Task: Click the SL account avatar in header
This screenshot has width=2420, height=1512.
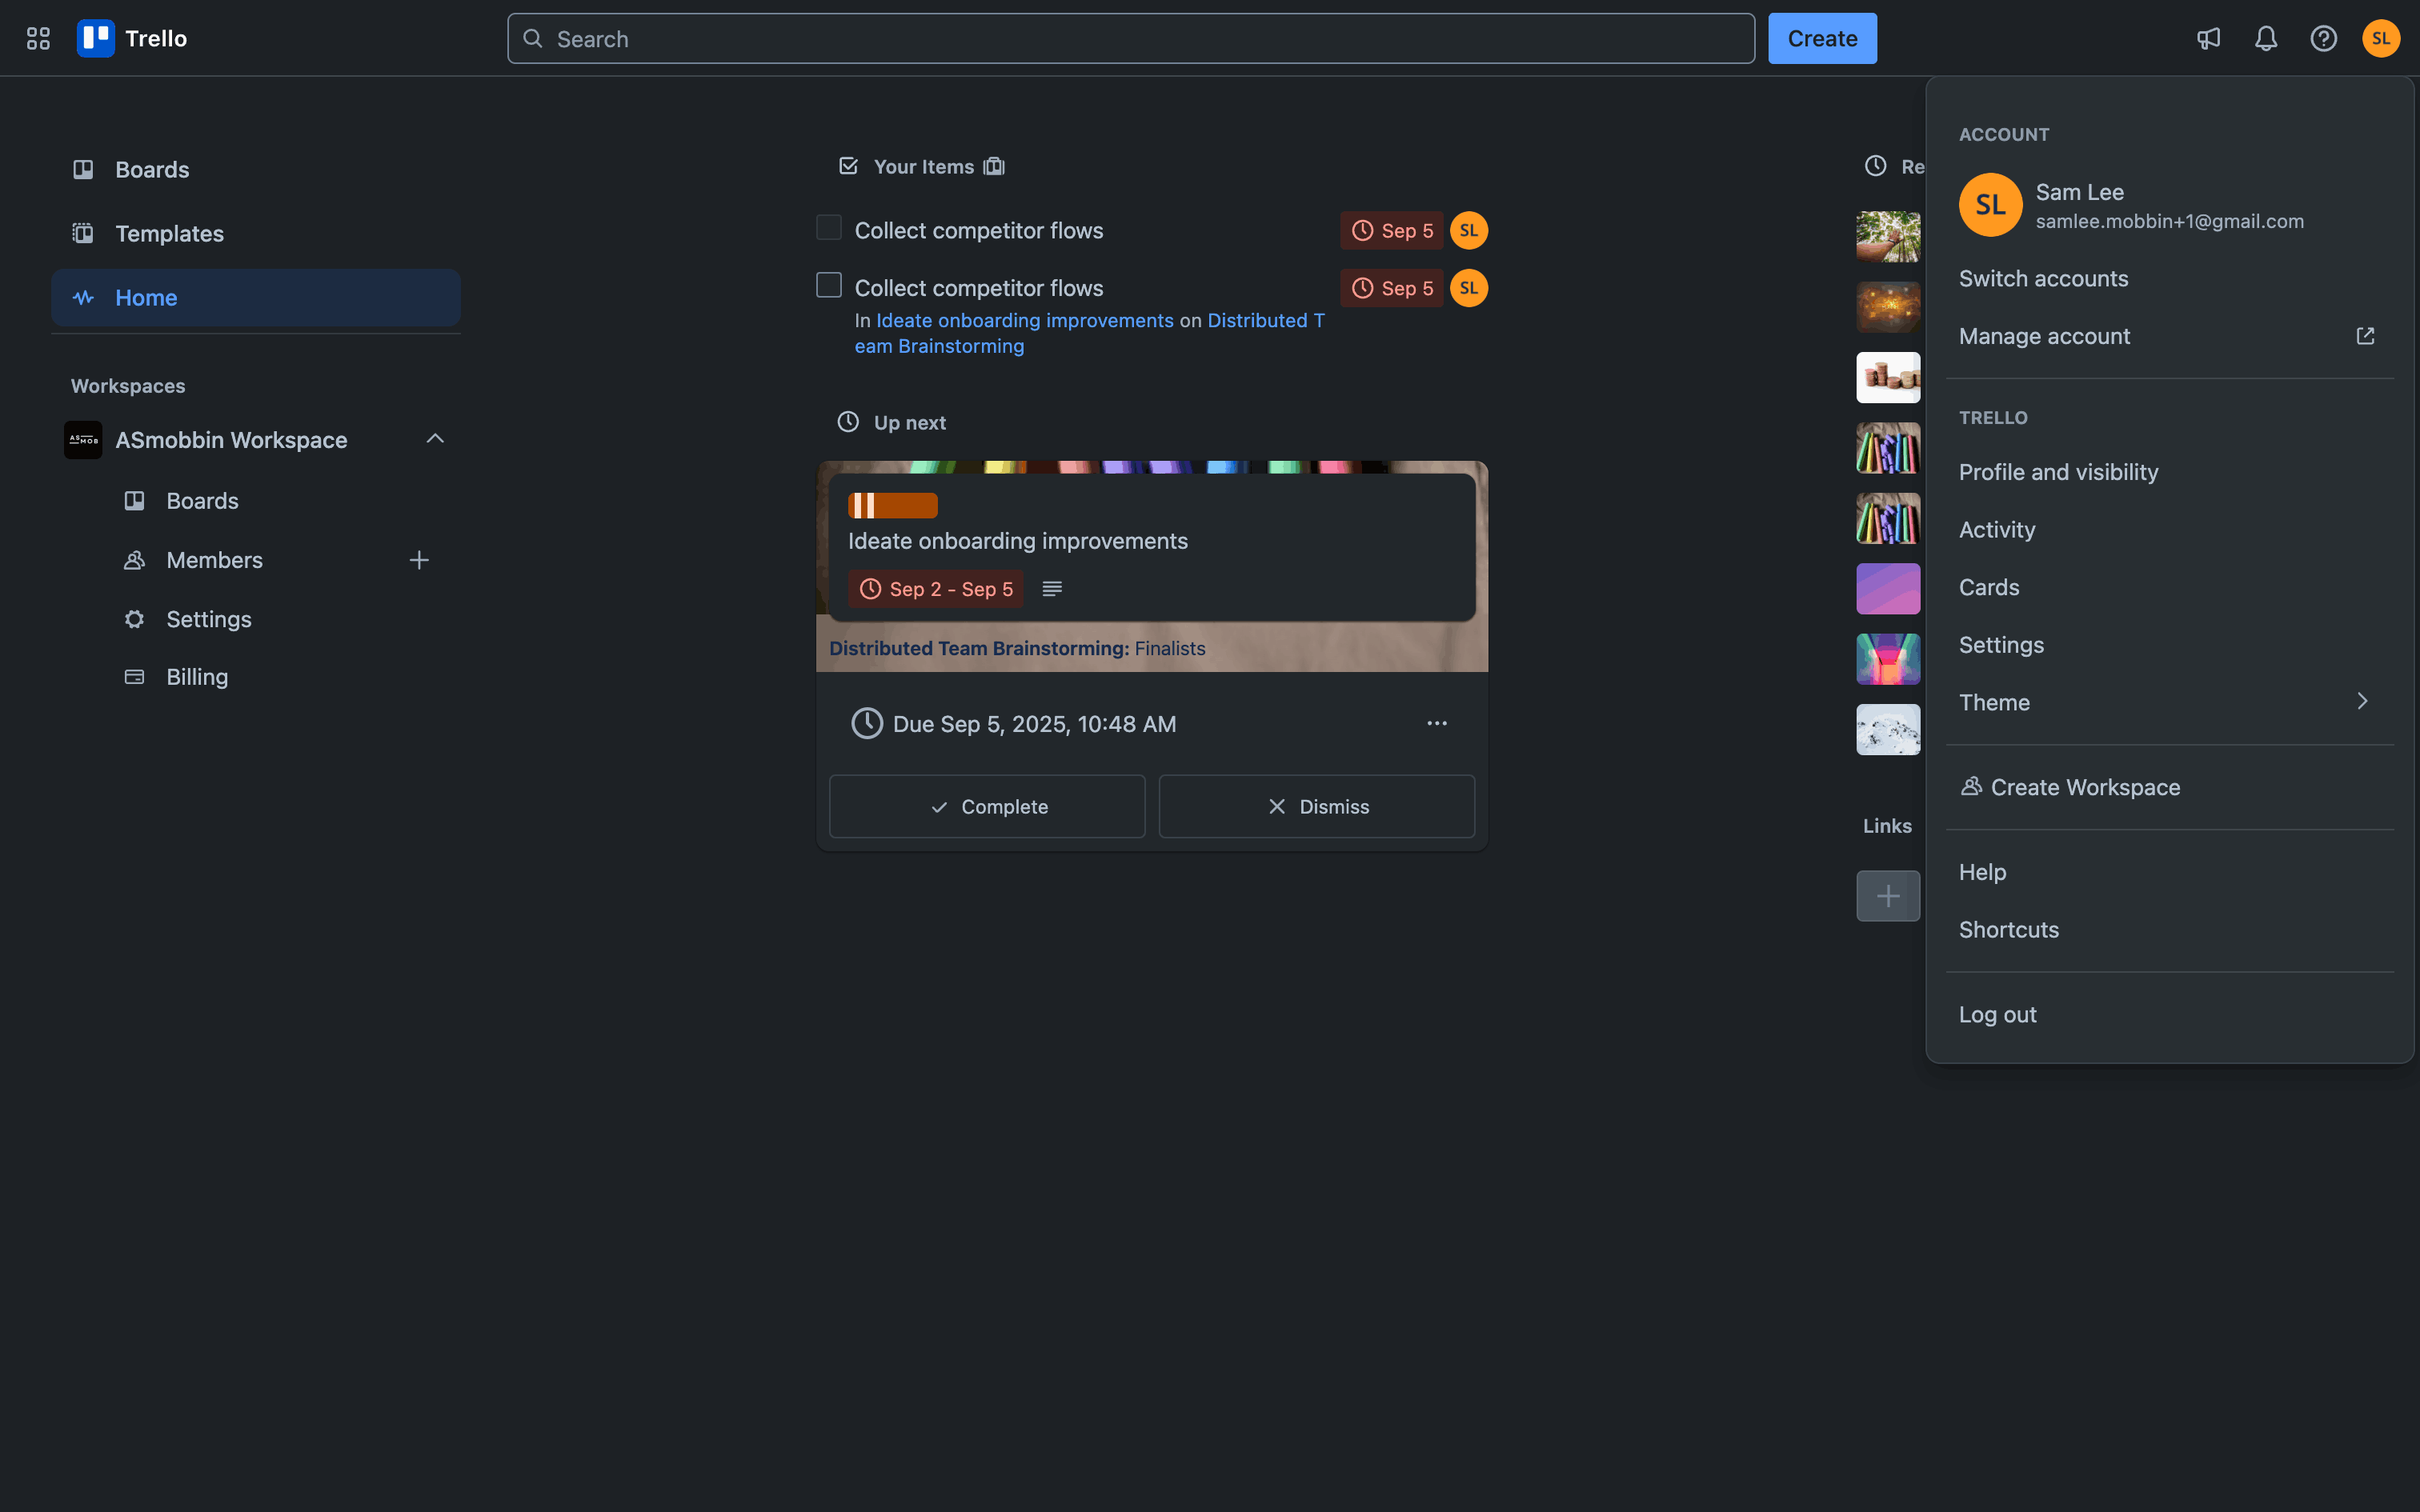Action: [2381, 38]
